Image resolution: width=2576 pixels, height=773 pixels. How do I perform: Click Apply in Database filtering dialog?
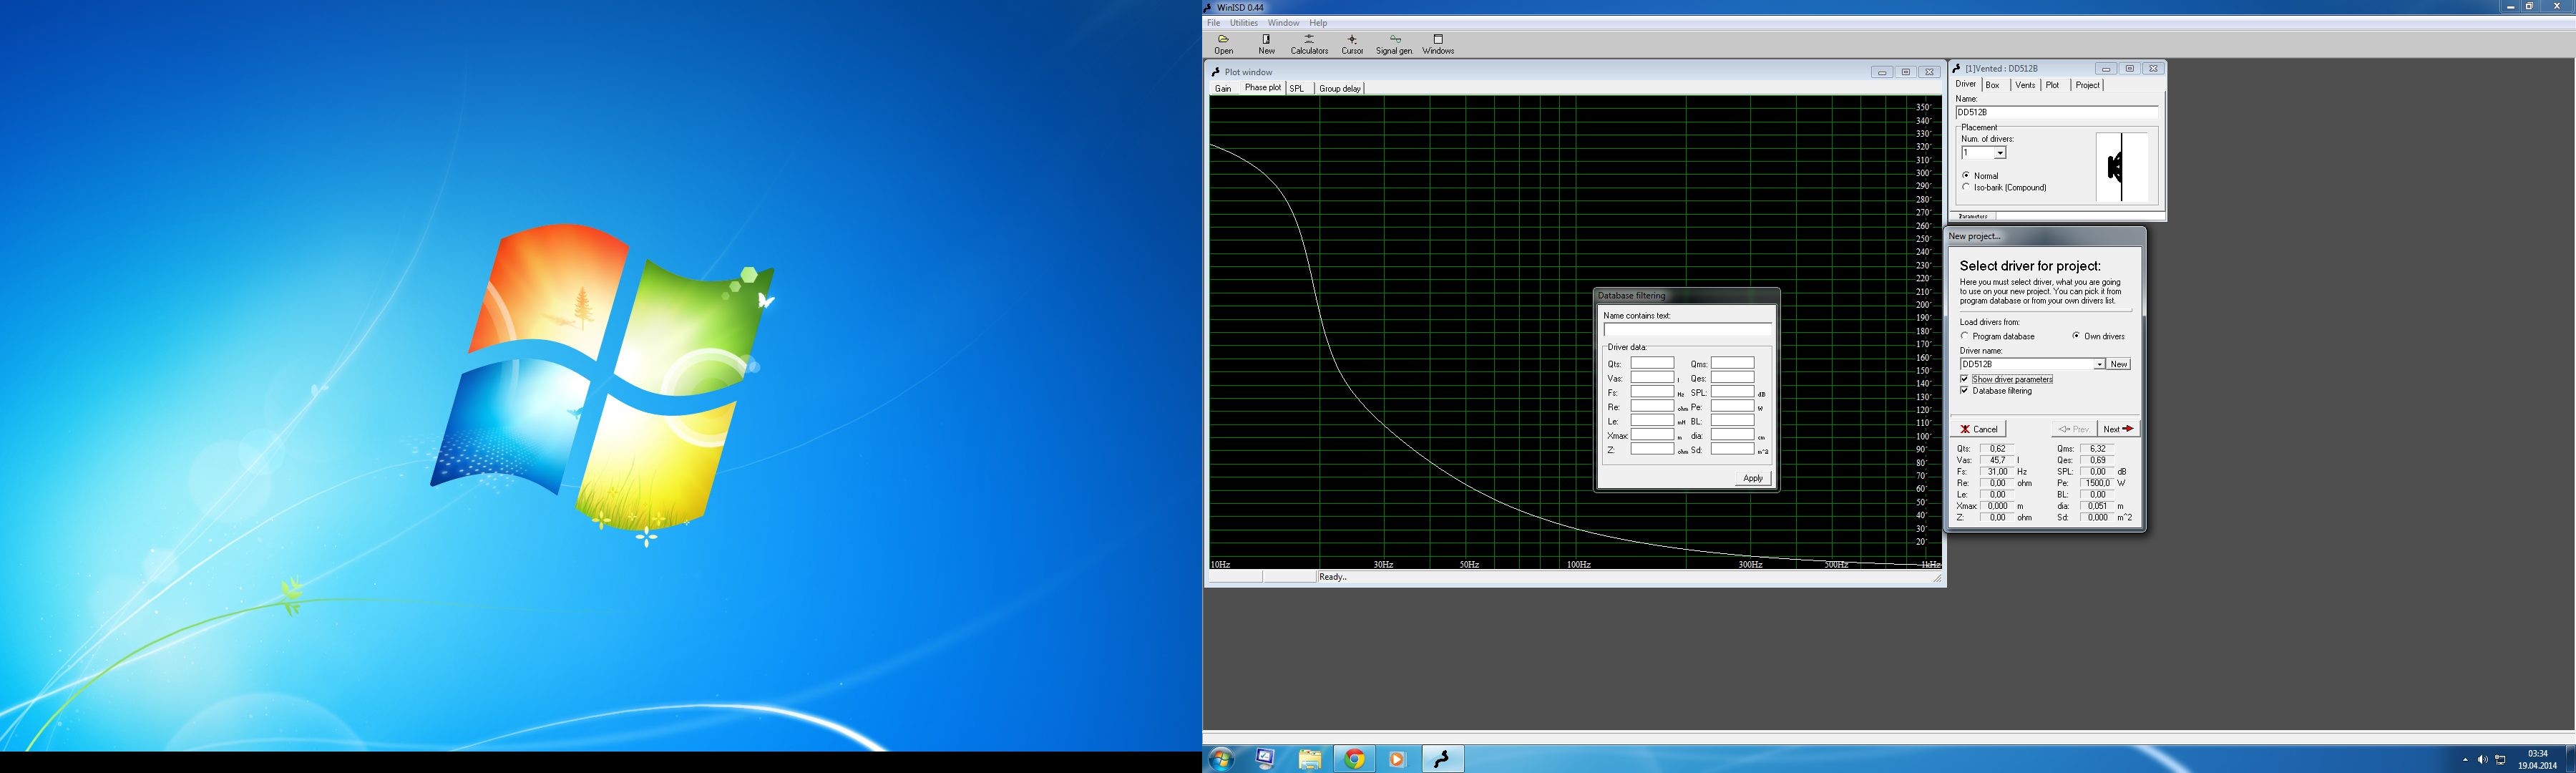pos(1753,478)
